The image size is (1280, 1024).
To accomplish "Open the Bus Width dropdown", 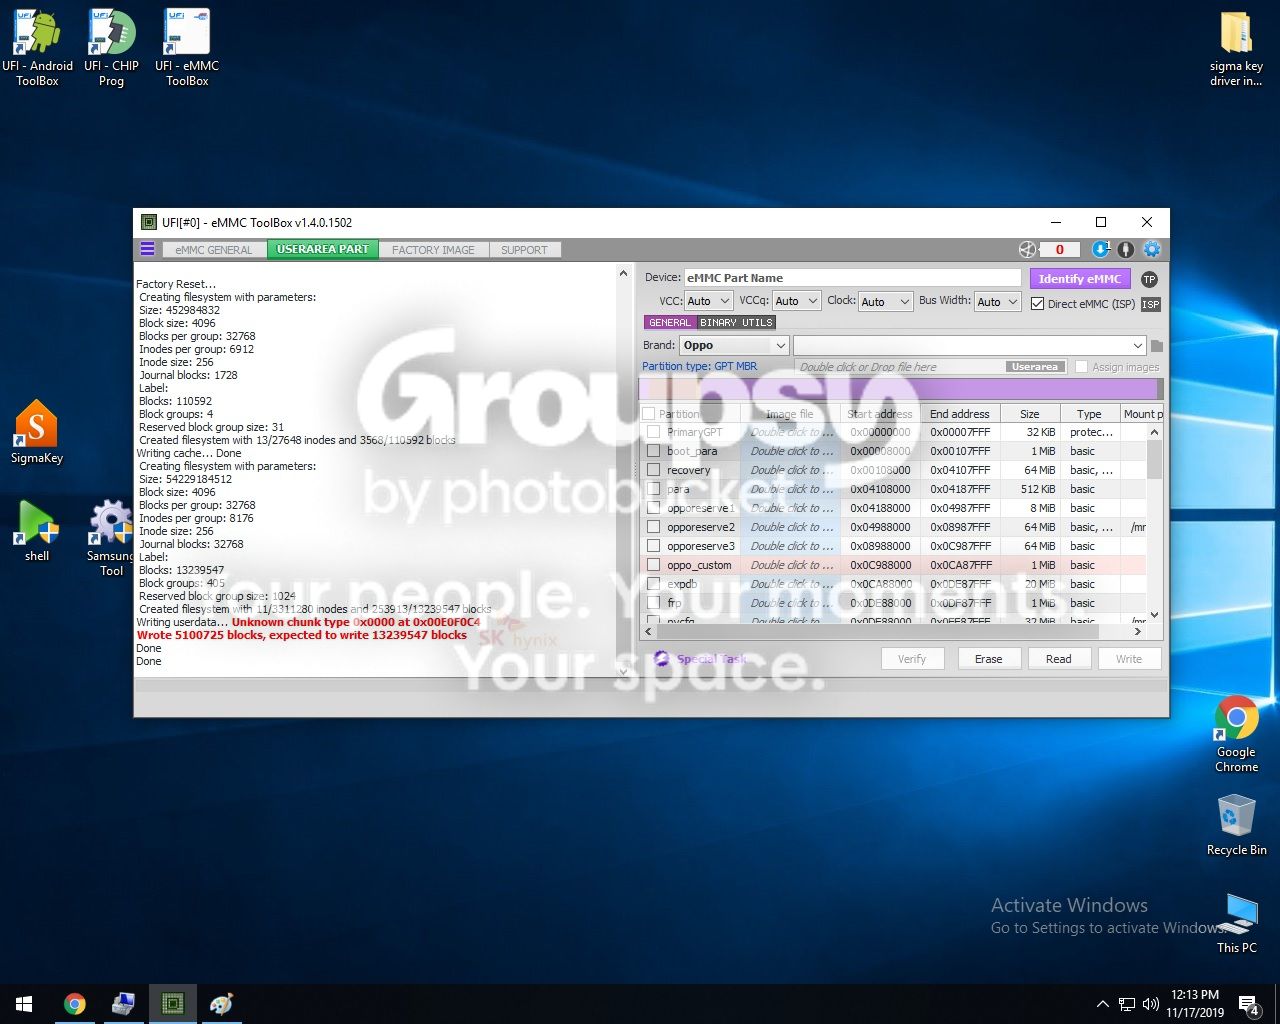I will (x=998, y=301).
